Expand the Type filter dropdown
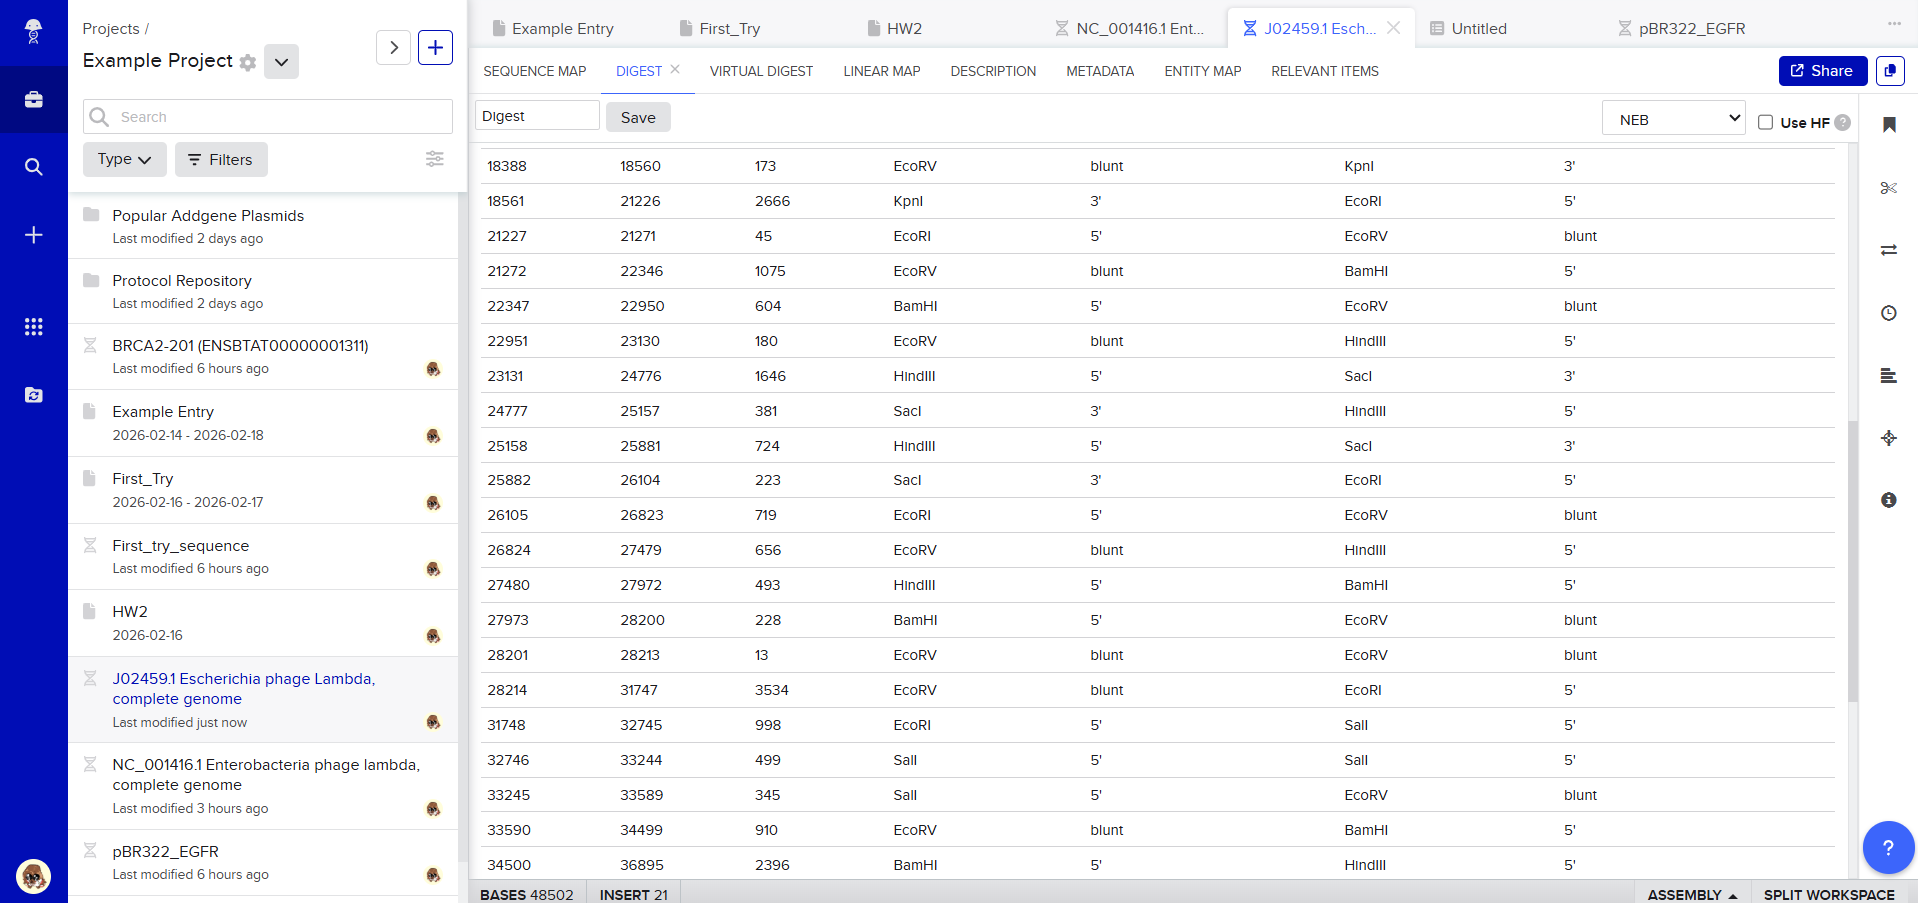Screen dimensions: 1918x903 pos(124,160)
